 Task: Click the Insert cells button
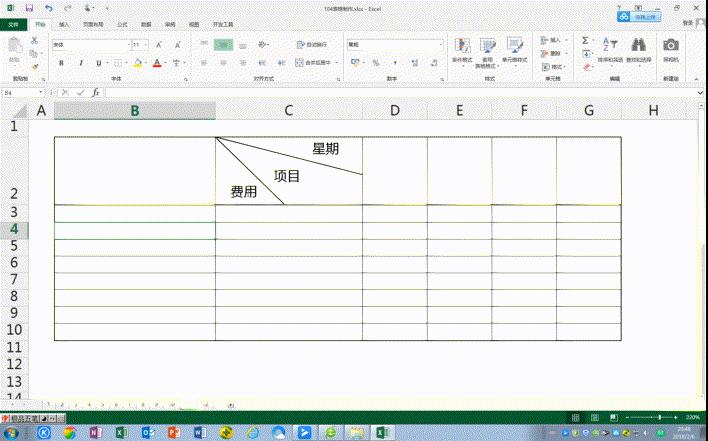tap(550, 41)
